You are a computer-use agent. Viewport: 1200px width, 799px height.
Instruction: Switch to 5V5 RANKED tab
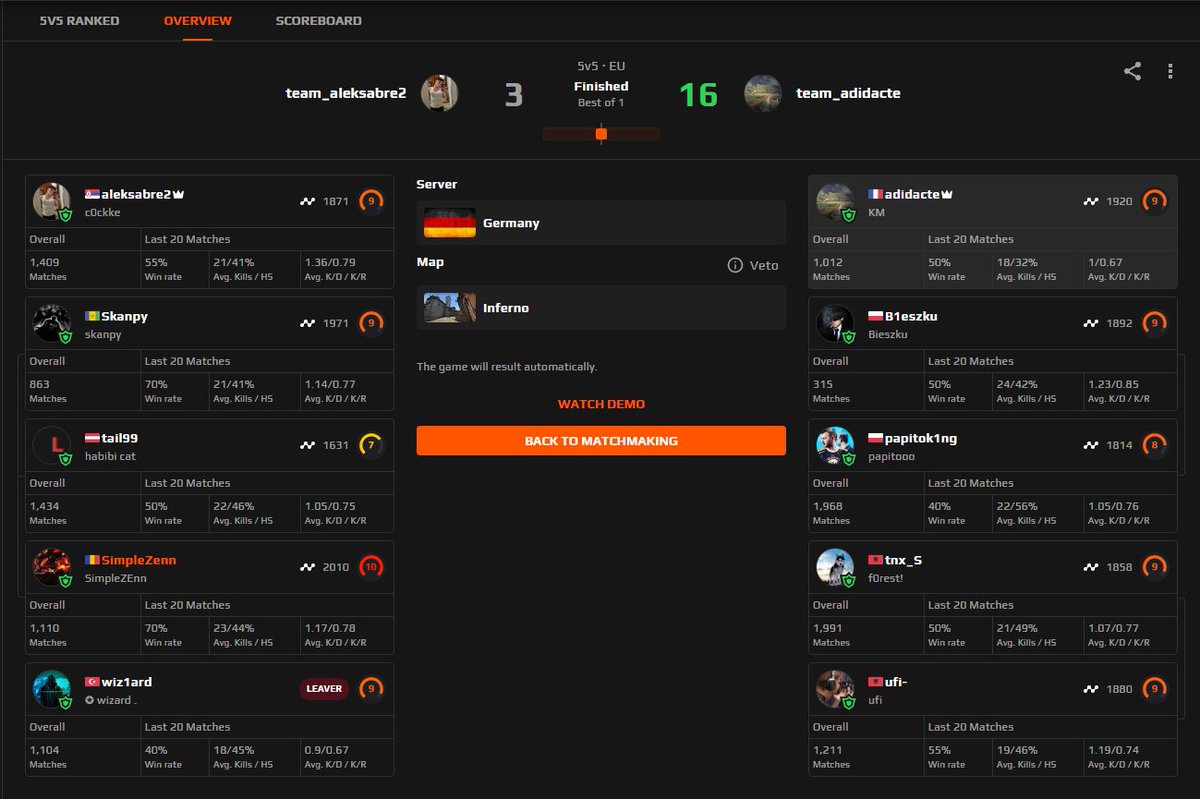coord(79,21)
